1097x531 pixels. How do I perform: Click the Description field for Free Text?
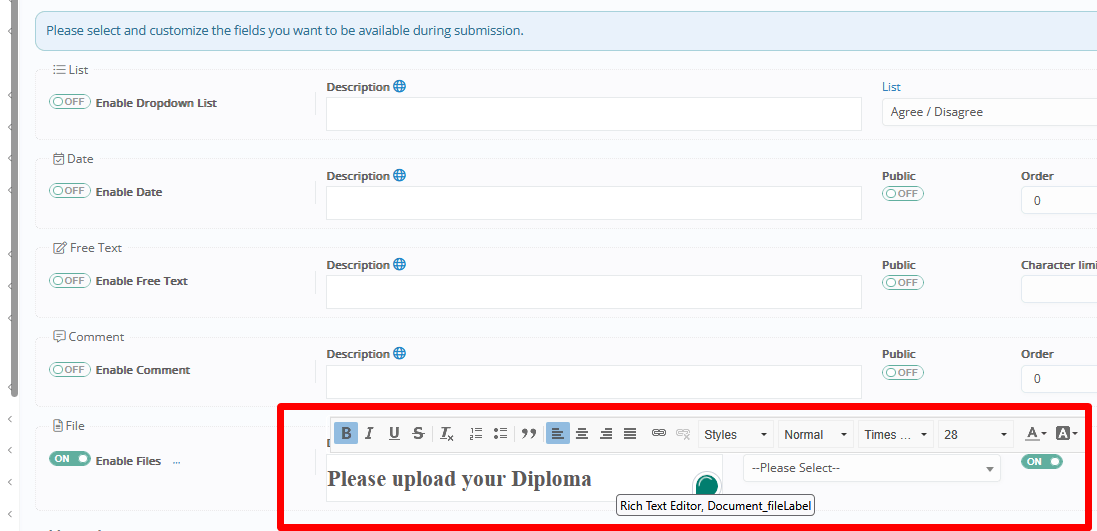(x=593, y=292)
